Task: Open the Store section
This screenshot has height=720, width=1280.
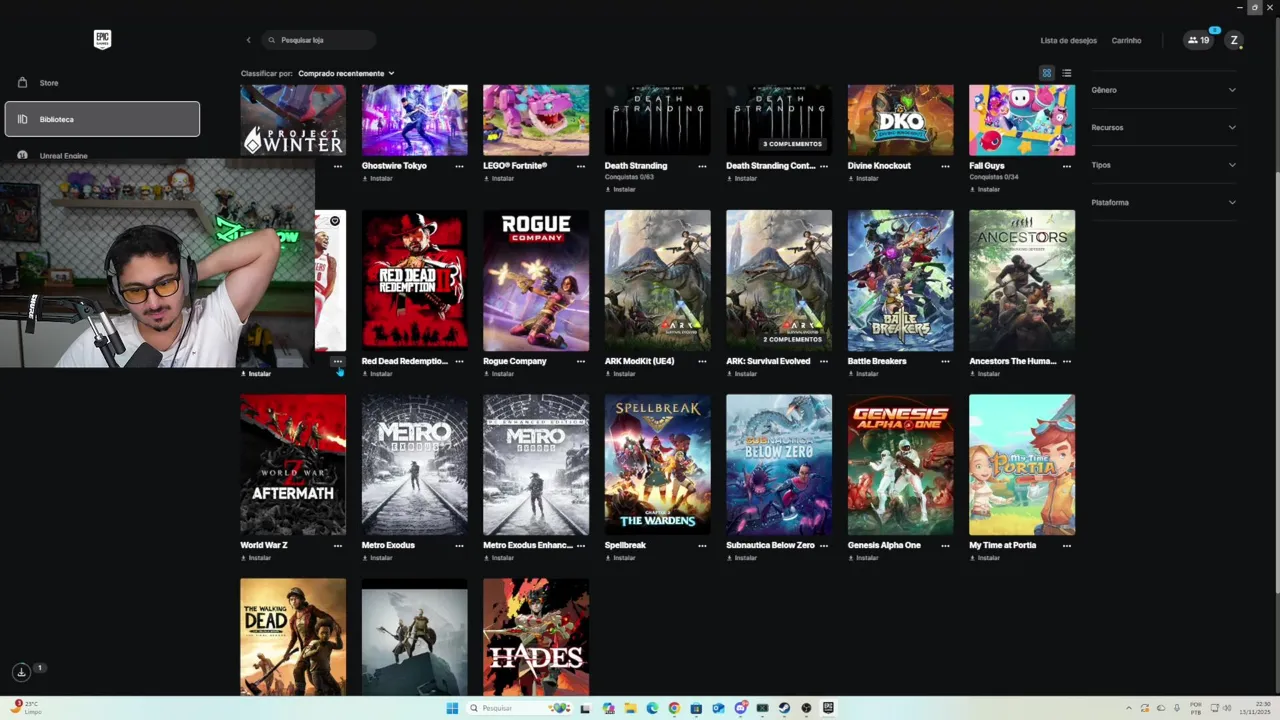Action: (x=102, y=83)
